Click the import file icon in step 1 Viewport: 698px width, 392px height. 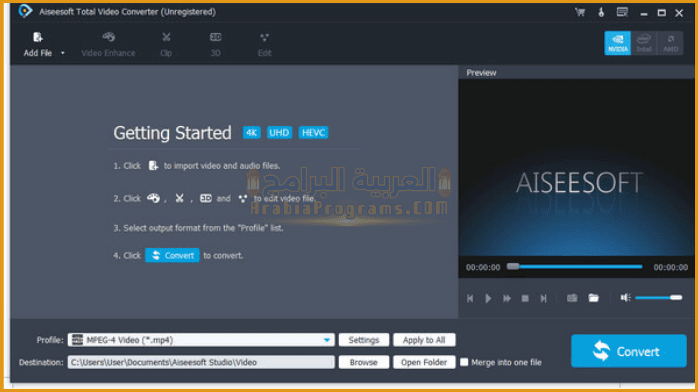click(x=153, y=166)
